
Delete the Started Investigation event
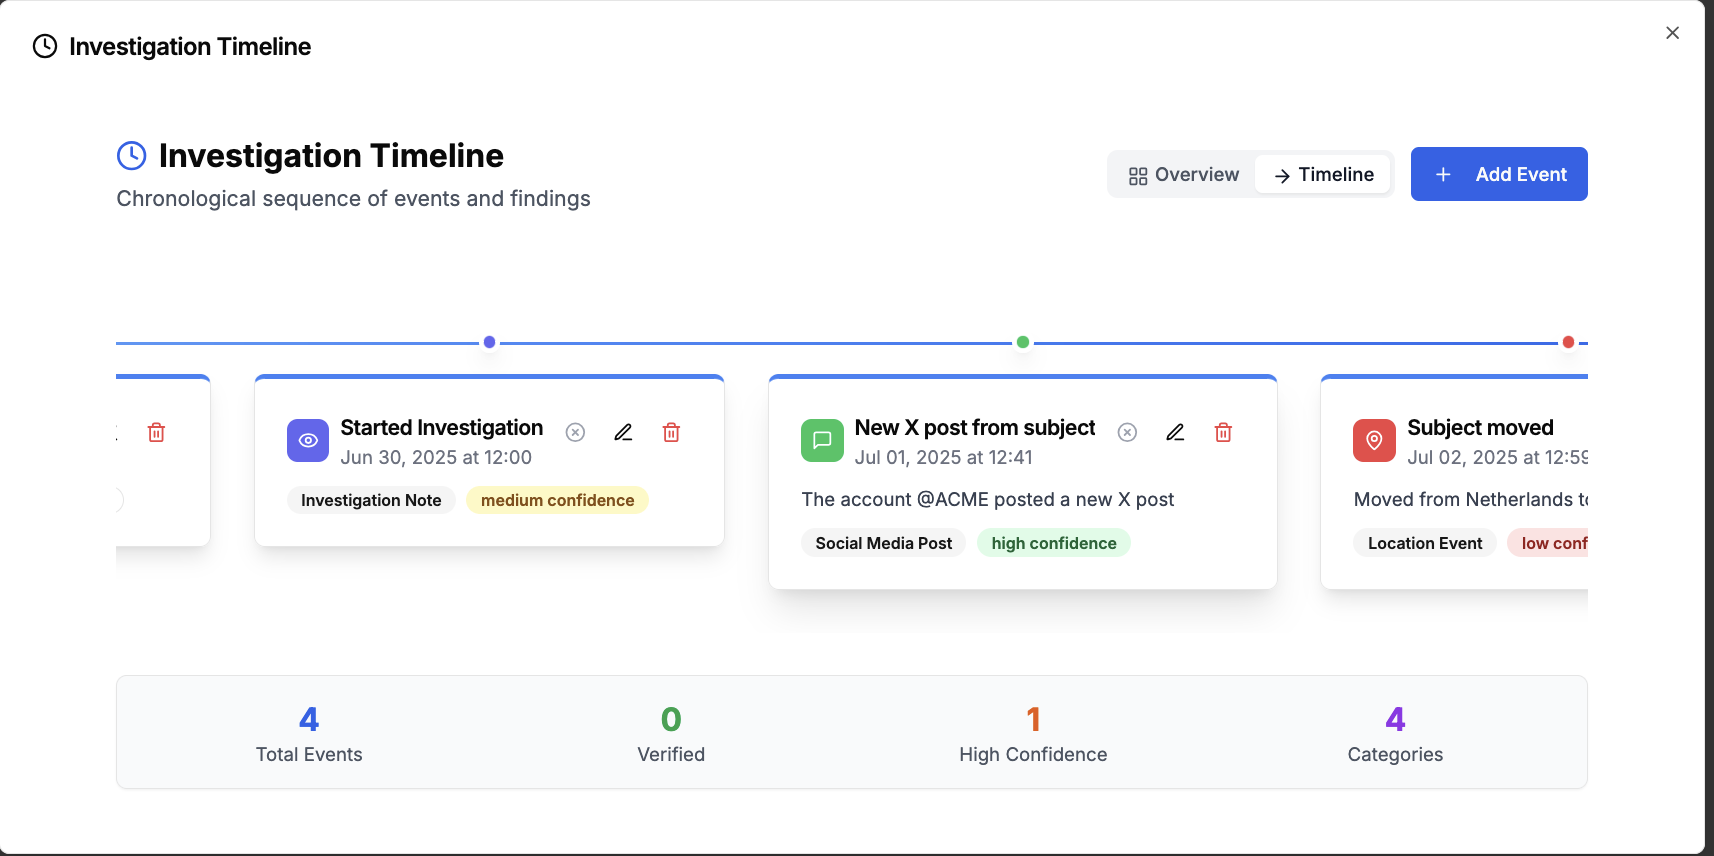[671, 432]
